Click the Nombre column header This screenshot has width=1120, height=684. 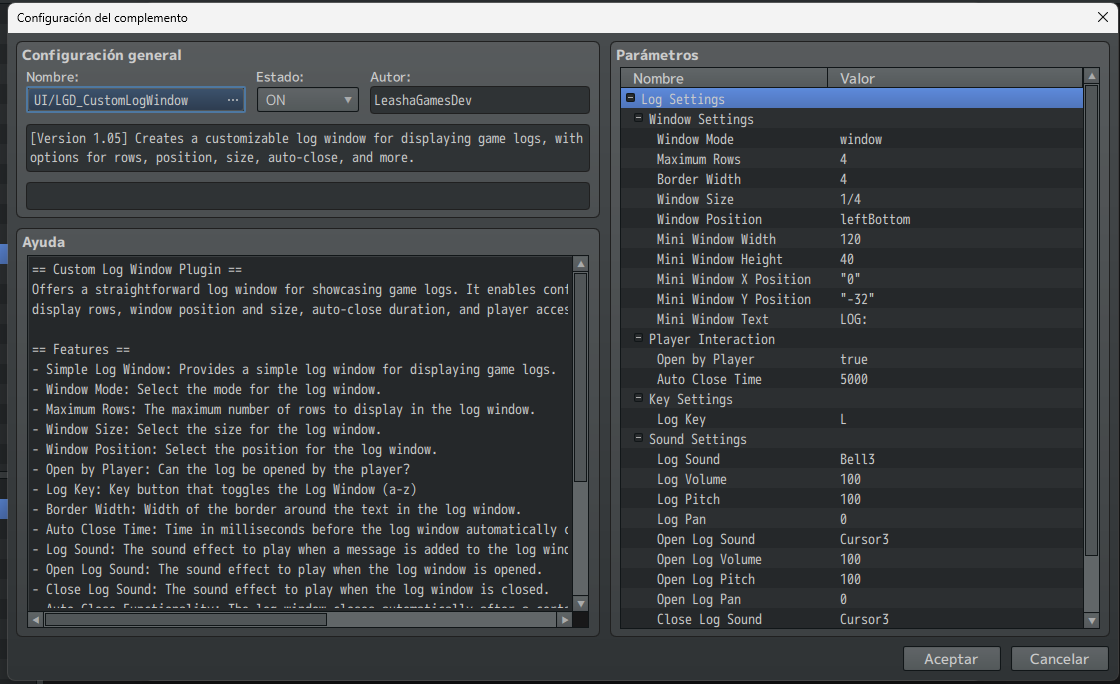tap(724, 79)
